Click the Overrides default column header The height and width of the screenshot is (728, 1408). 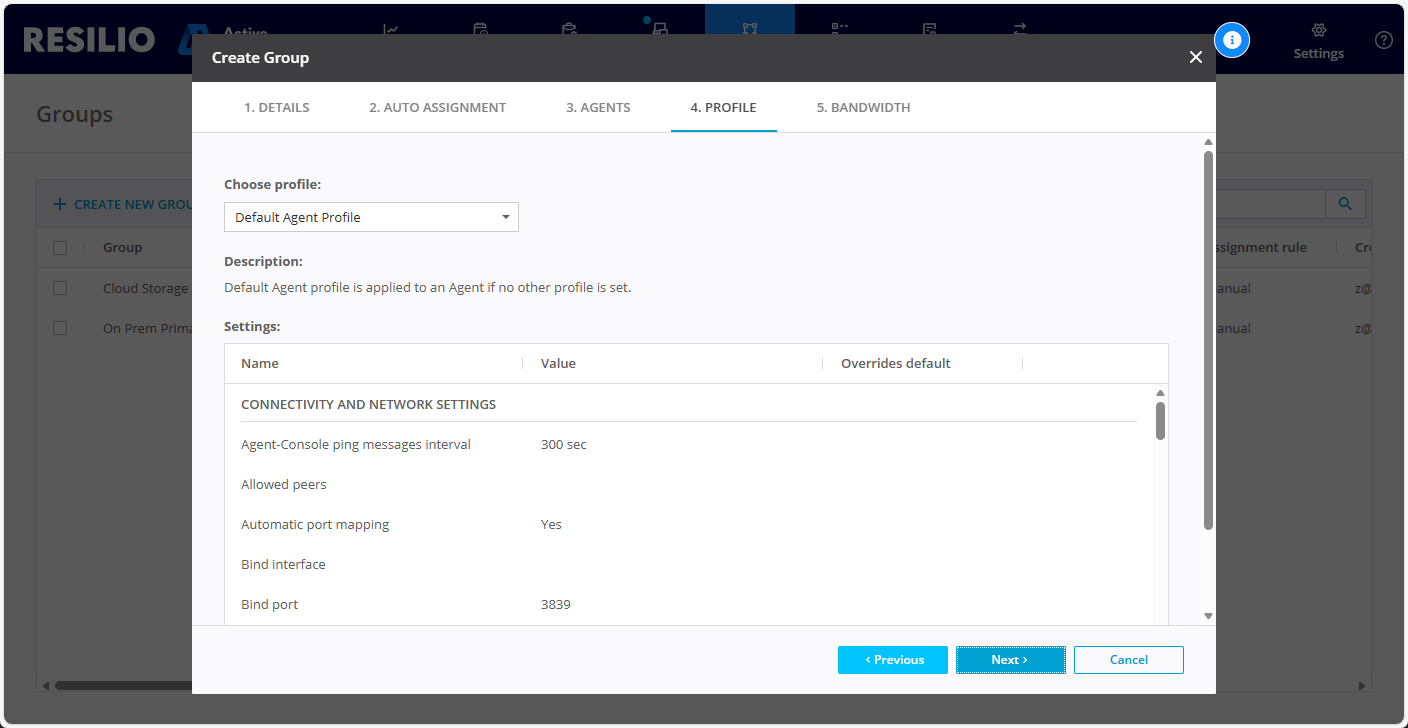(895, 364)
